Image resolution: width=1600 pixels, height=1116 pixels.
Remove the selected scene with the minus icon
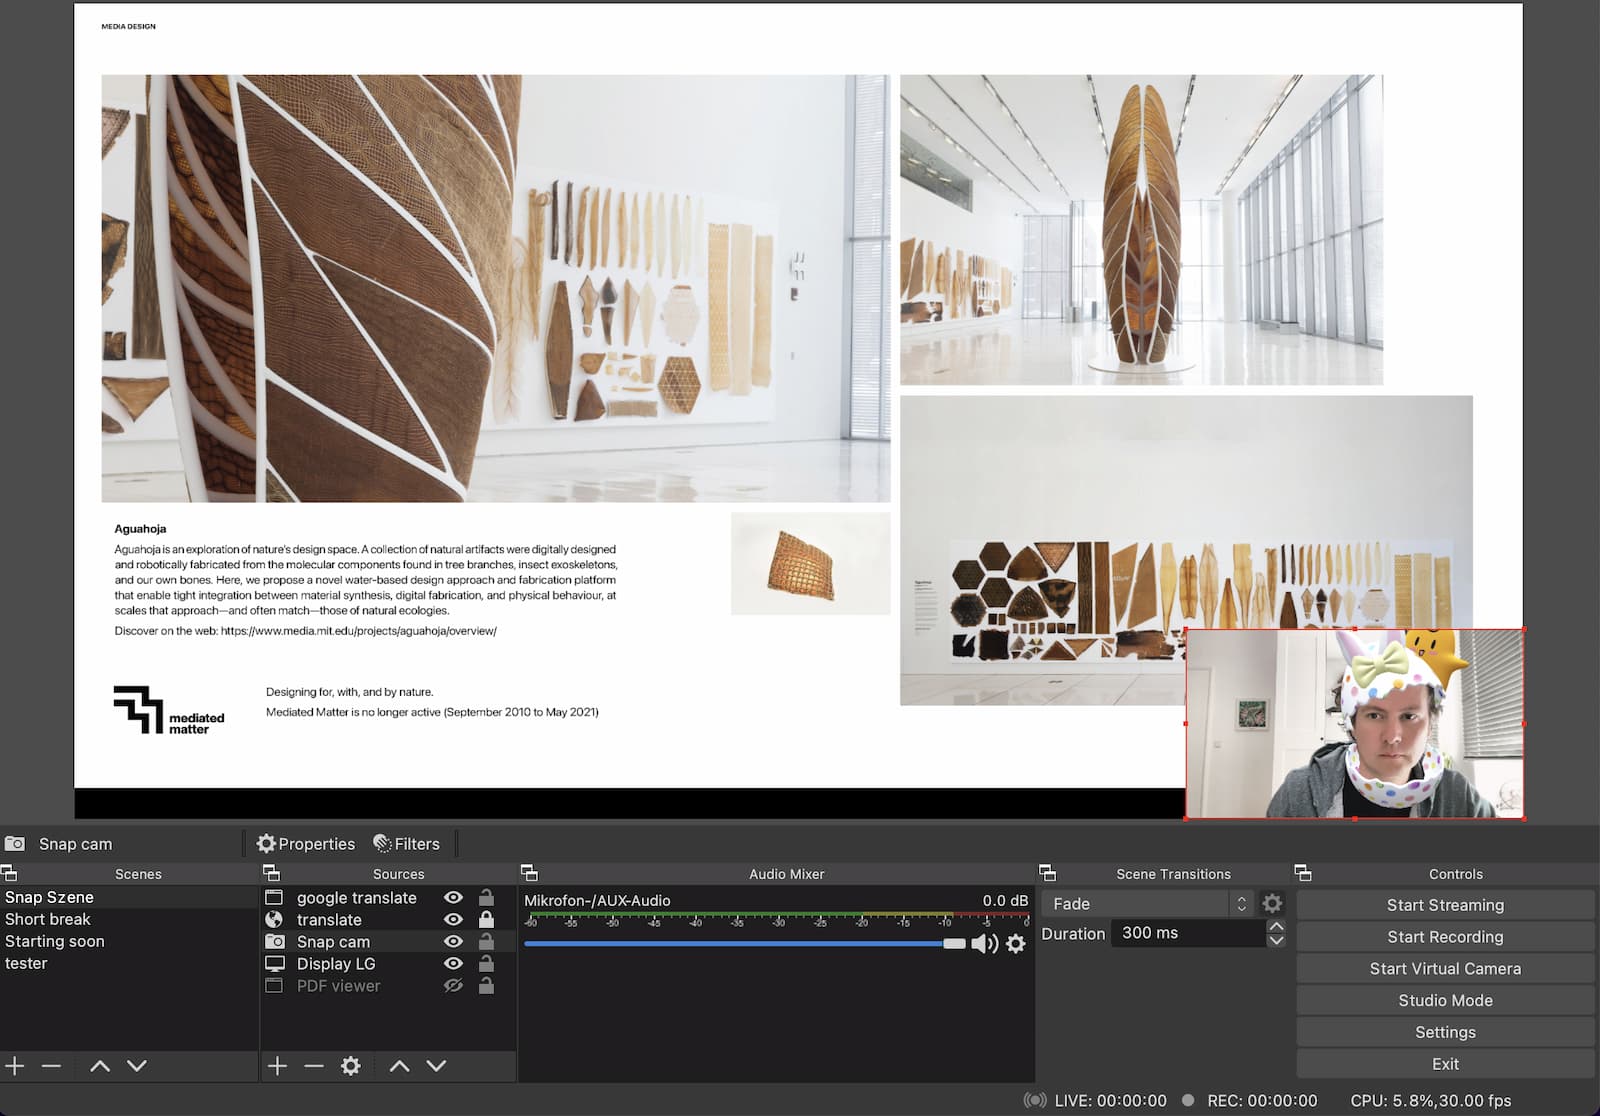pos(51,1066)
